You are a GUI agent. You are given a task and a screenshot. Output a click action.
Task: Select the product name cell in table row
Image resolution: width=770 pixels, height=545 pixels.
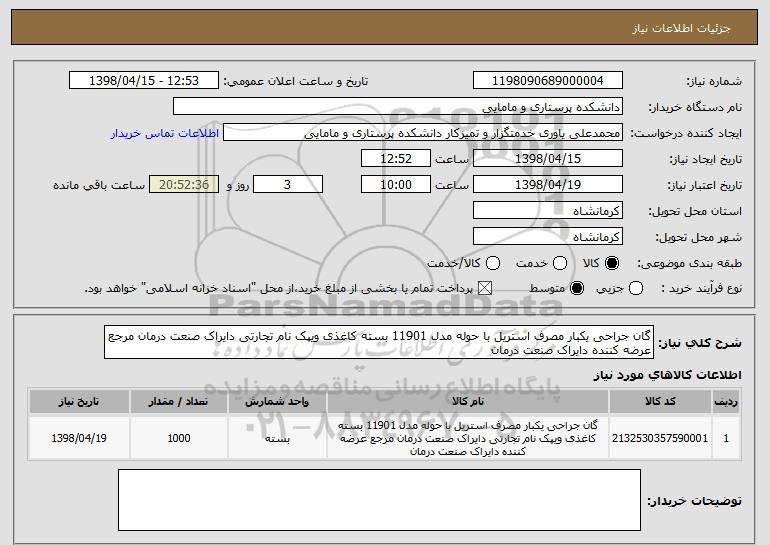pyautogui.click(x=468, y=438)
